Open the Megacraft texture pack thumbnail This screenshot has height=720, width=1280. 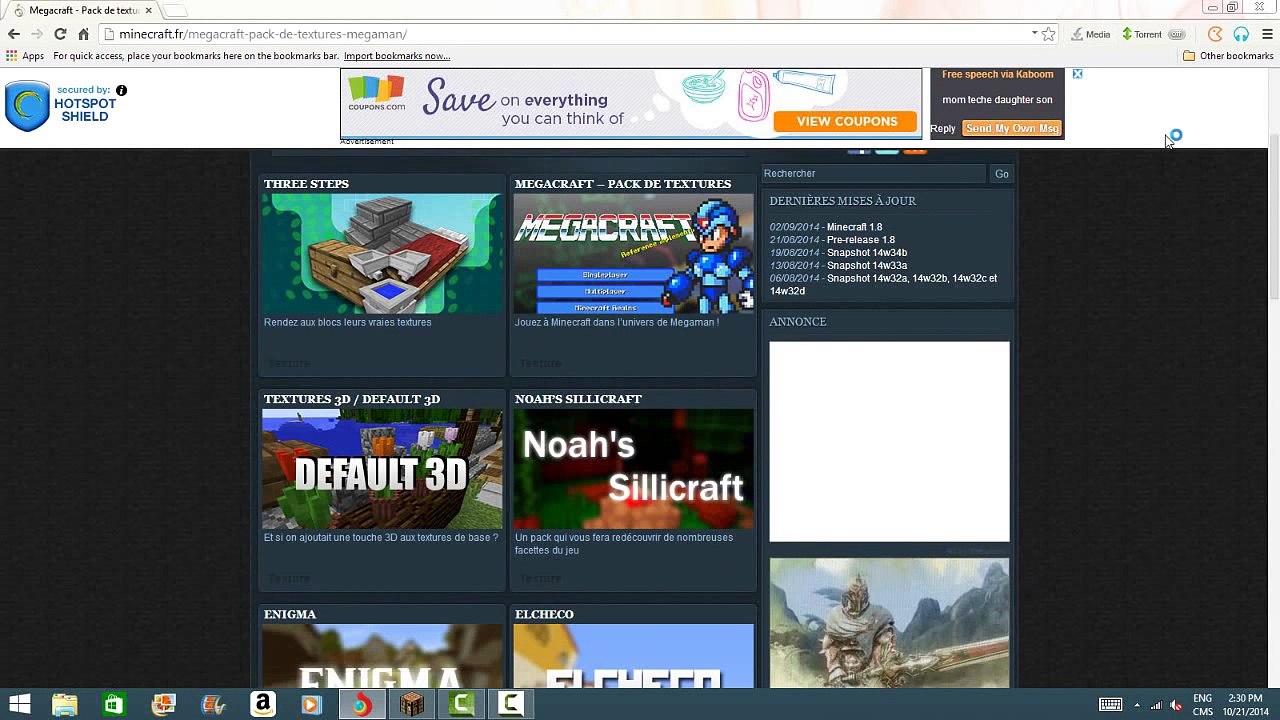[634, 254]
